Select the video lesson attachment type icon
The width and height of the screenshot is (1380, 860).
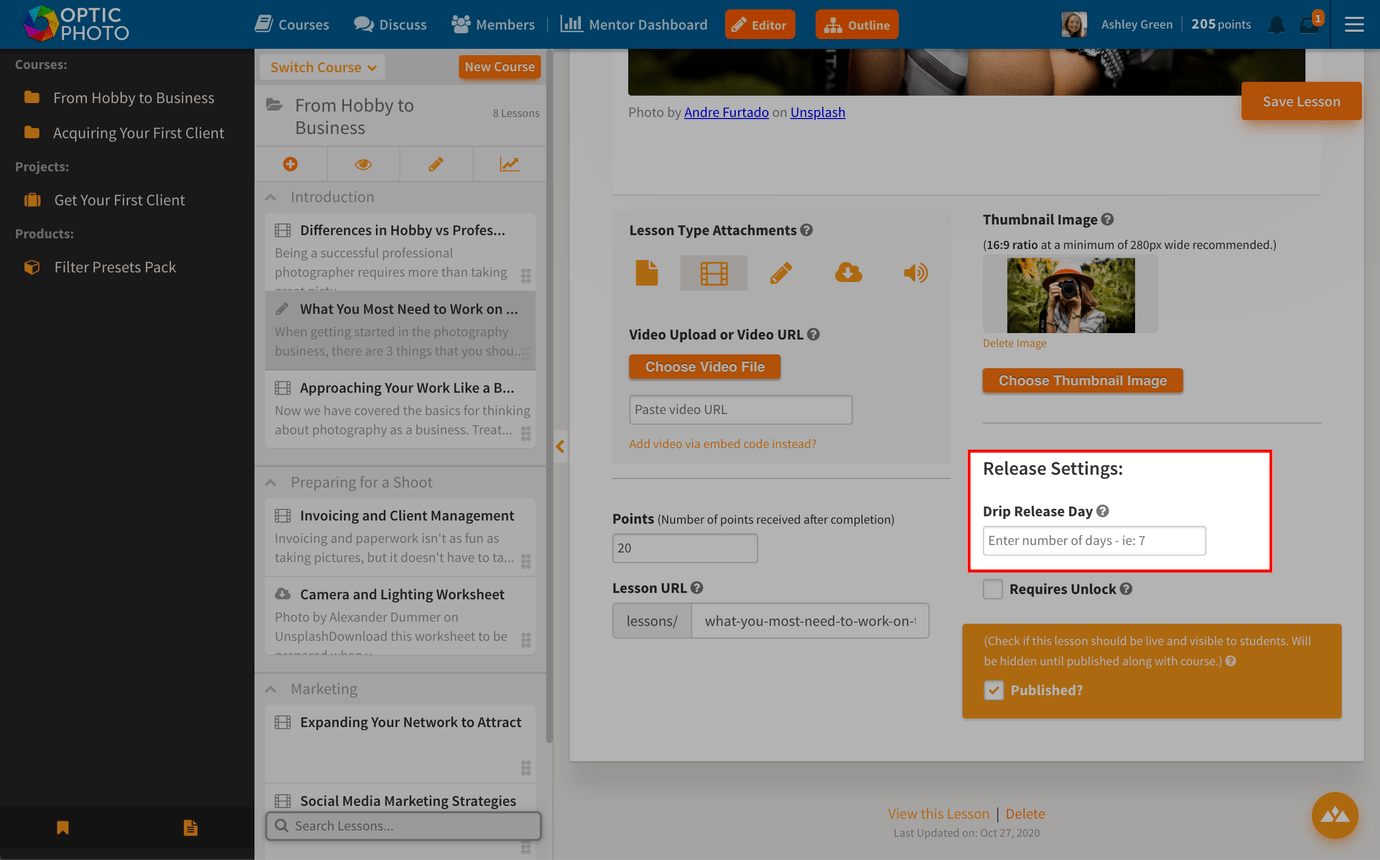point(714,272)
